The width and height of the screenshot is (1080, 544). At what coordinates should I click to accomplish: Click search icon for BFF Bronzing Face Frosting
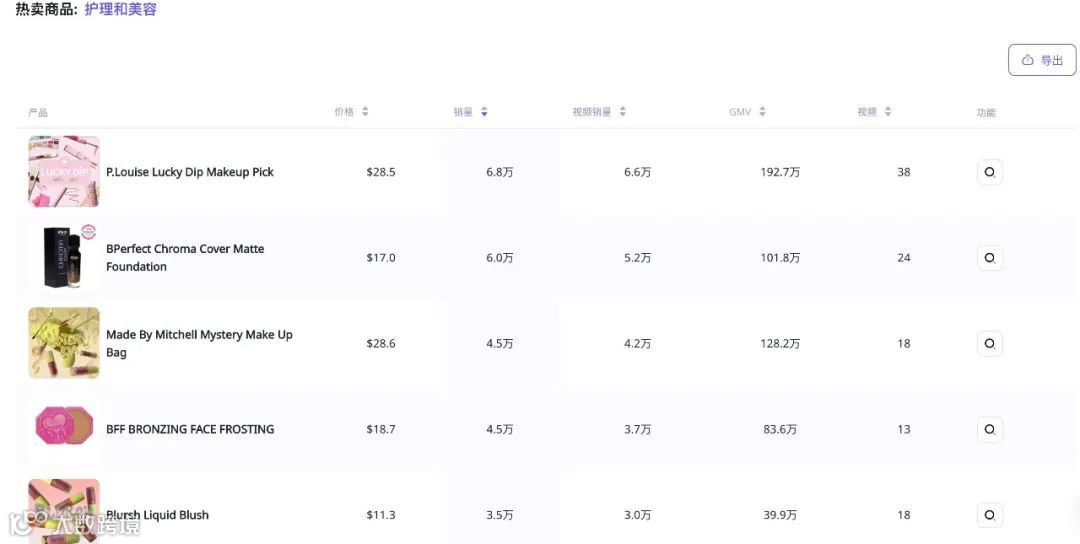pyautogui.click(x=989, y=430)
